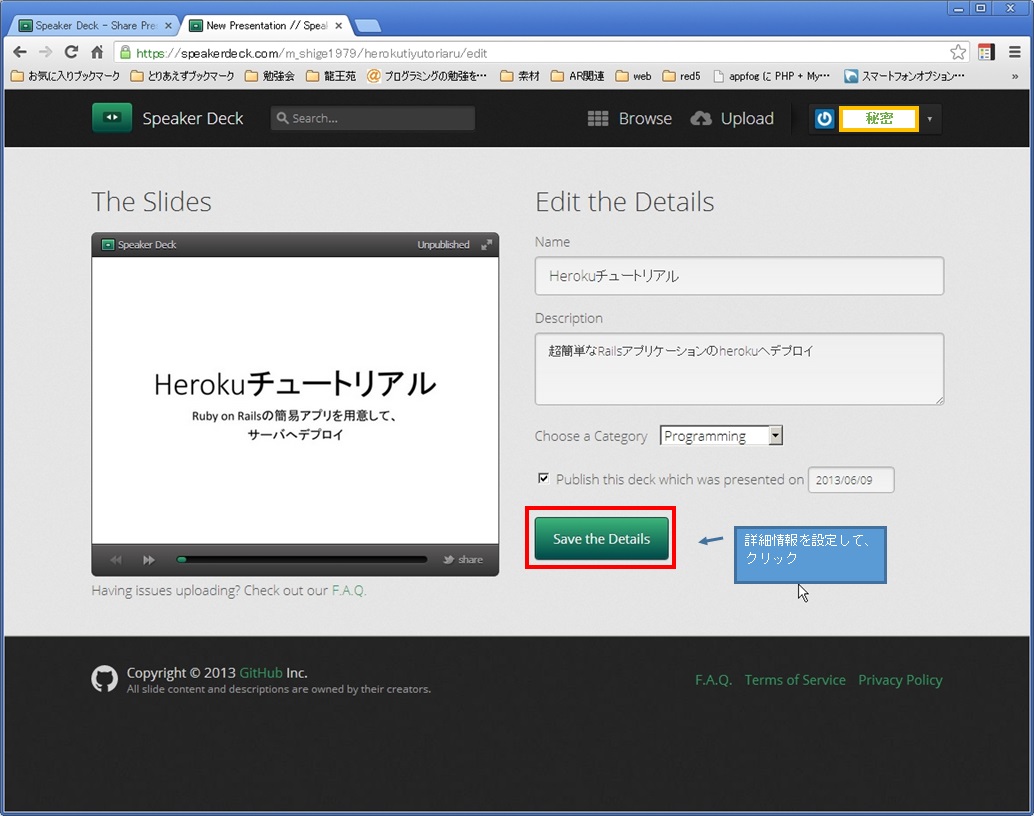
Task: Click the browser address bar URL
Action: pyautogui.click(x=311, y=53)
